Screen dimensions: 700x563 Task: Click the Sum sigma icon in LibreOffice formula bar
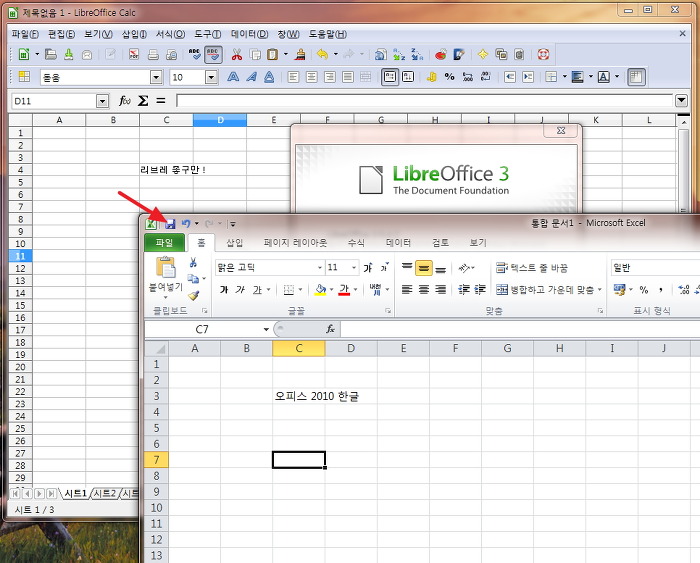coord(143,101)
